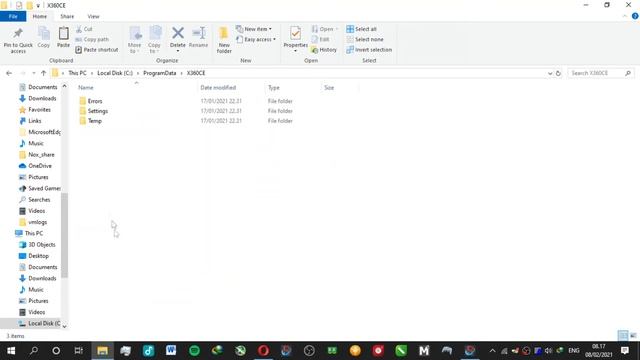
Task: Open the Easy access dropdown
Action: (x=256, y=40)
